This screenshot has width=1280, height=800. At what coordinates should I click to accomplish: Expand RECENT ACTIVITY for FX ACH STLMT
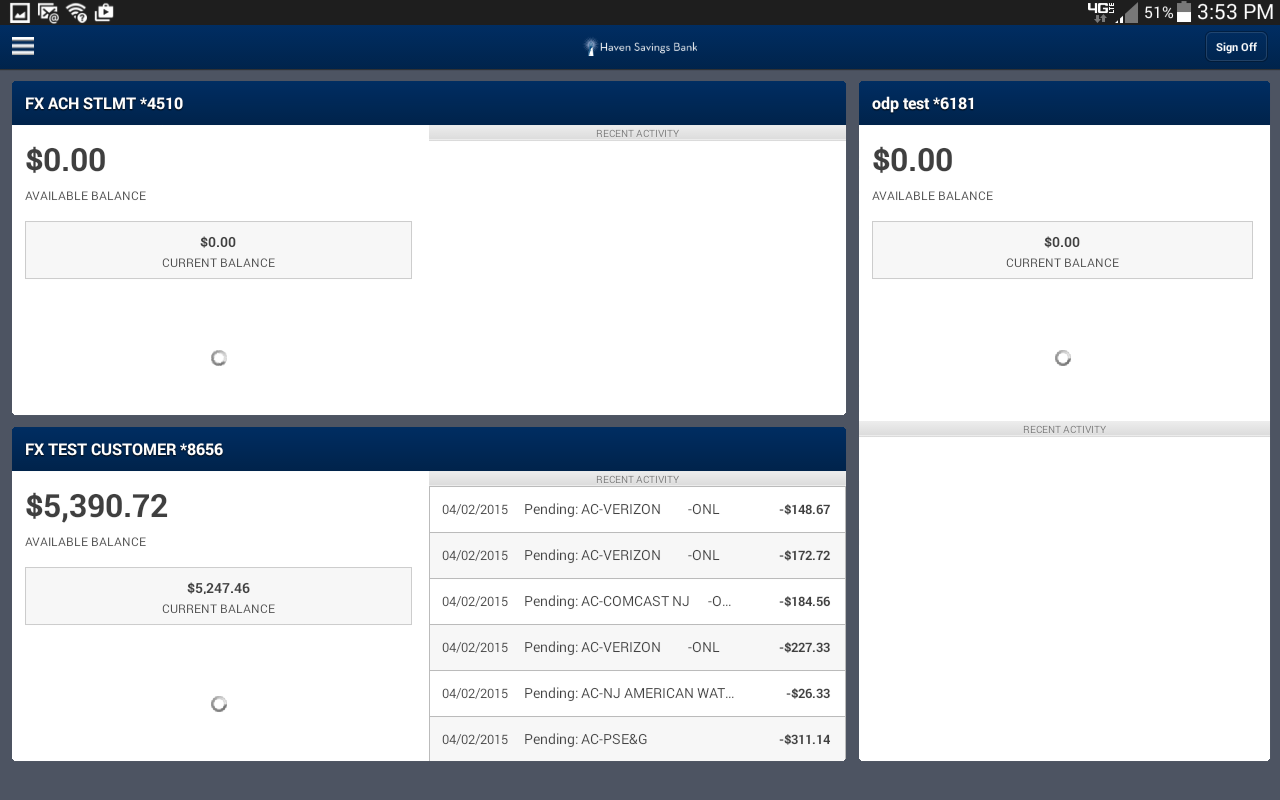point(637,133)
